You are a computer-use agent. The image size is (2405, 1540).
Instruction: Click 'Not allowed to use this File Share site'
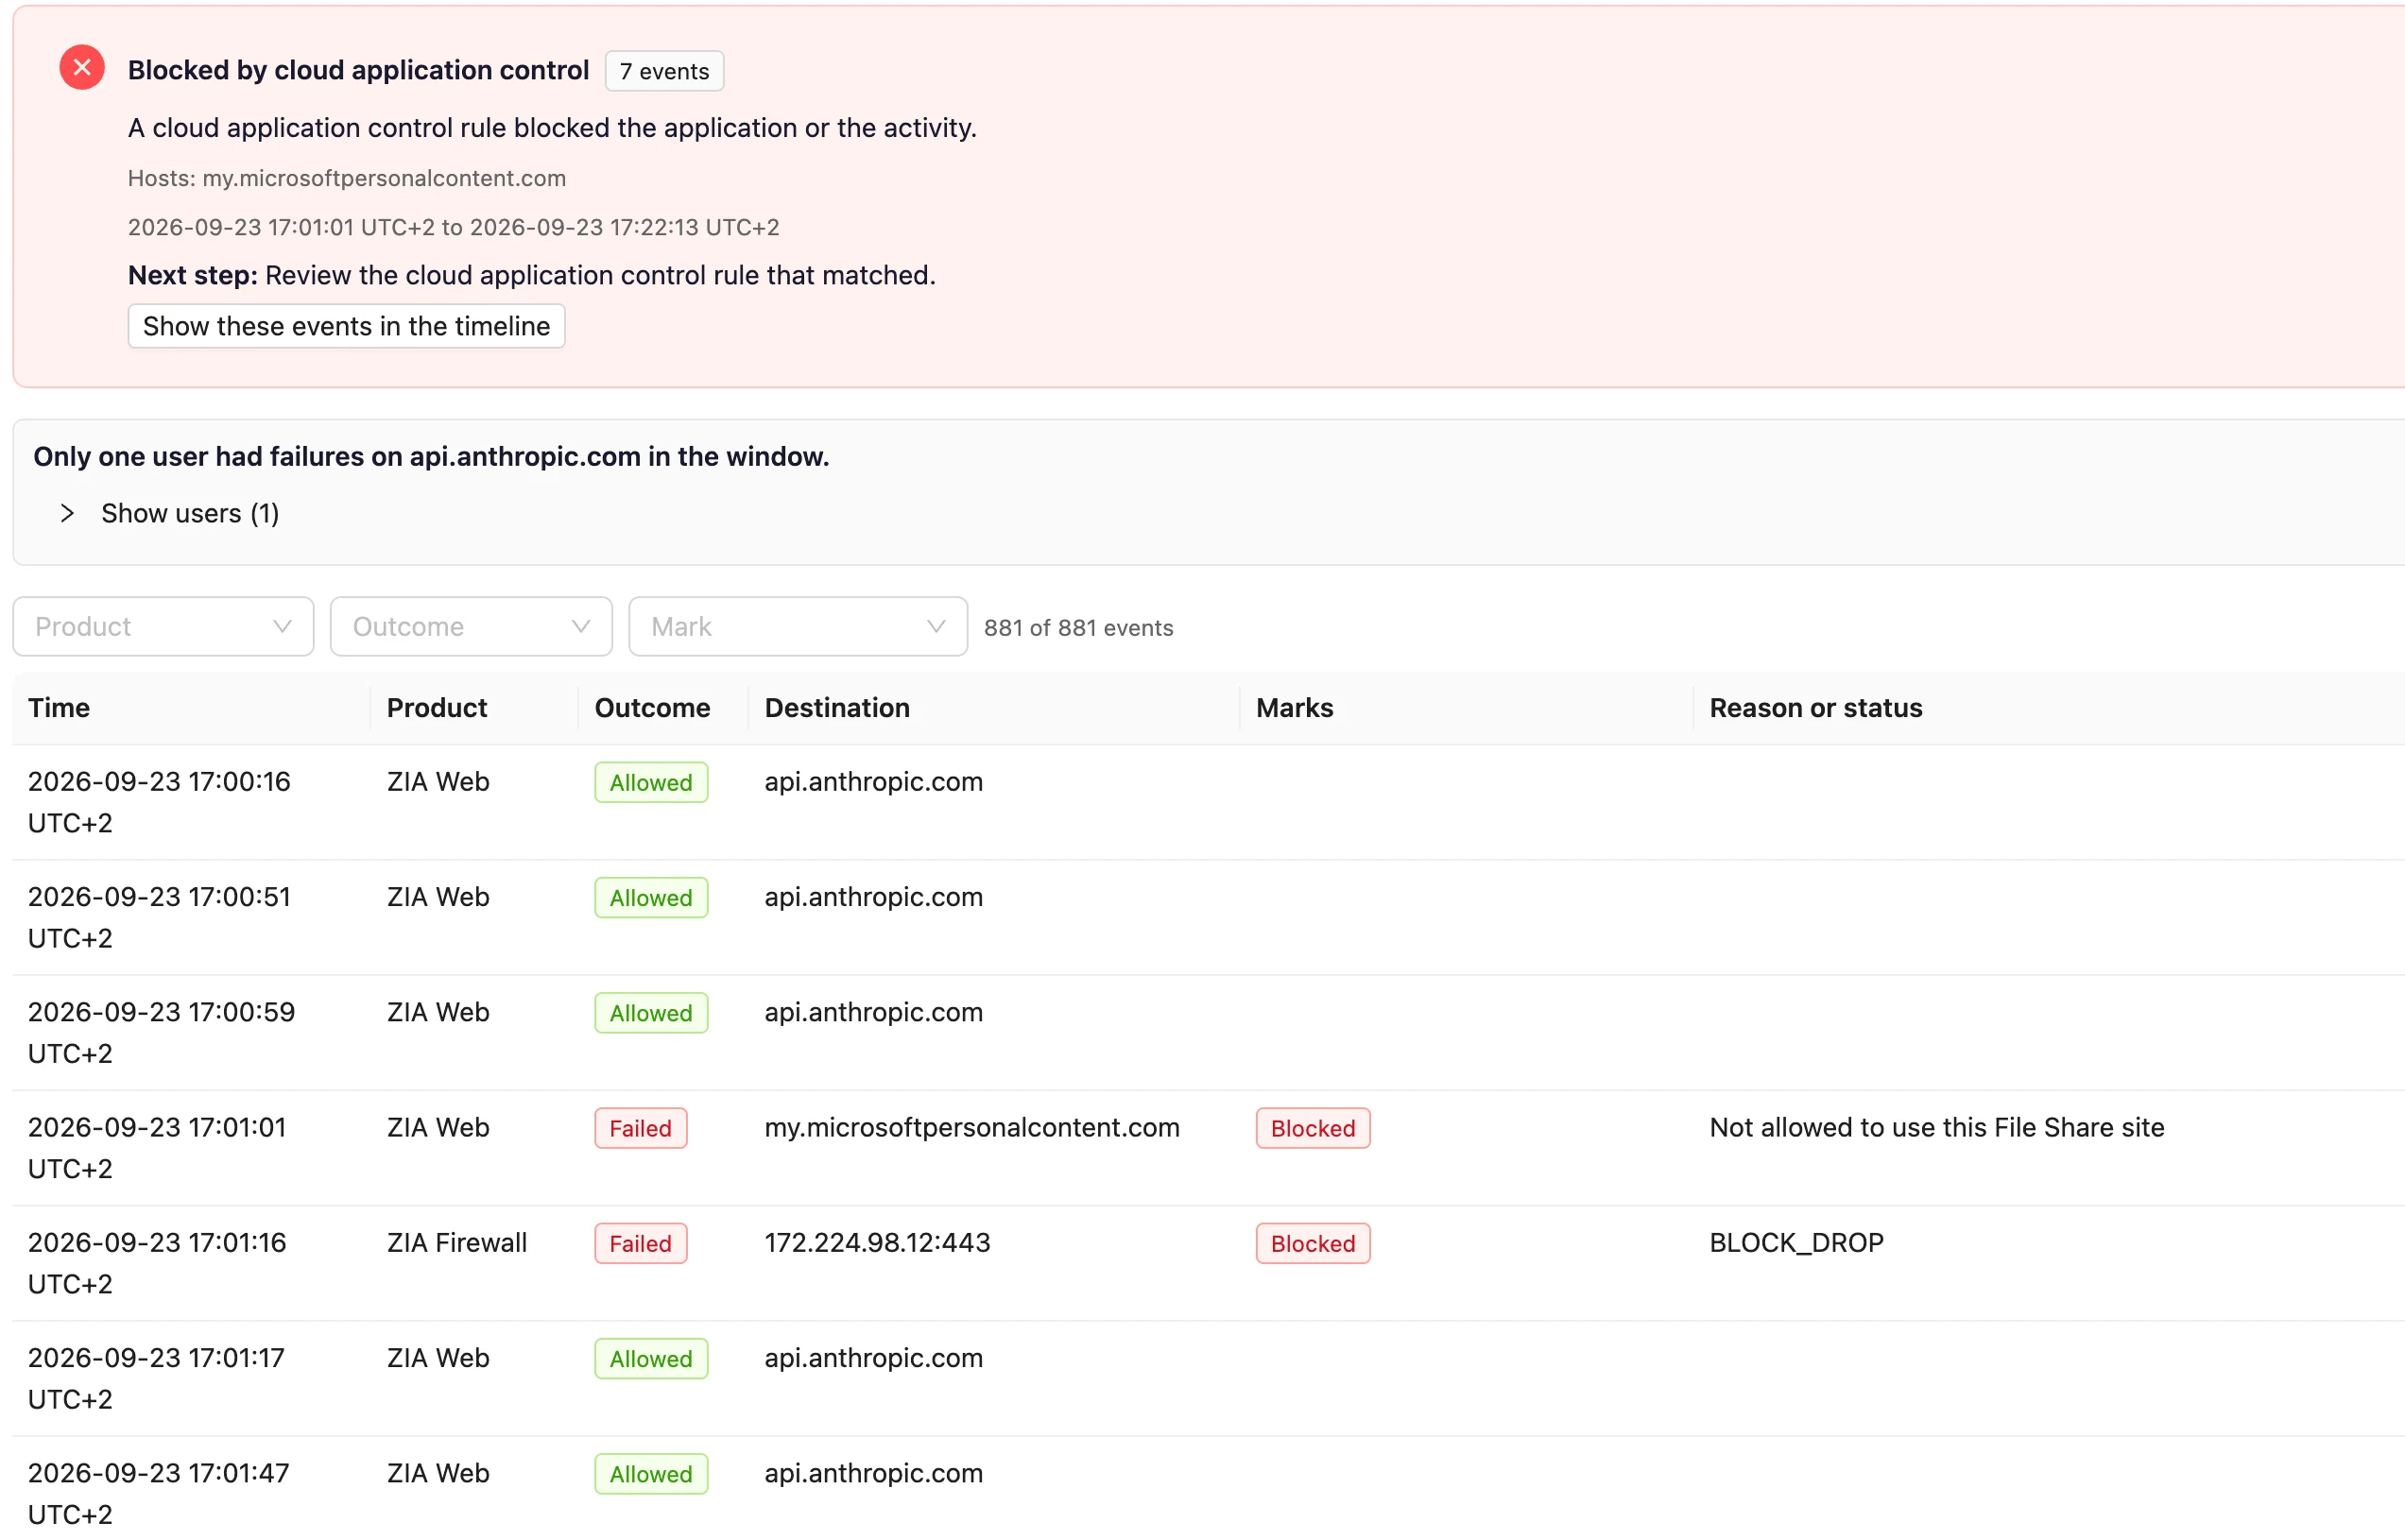tap(1936, 1127)
